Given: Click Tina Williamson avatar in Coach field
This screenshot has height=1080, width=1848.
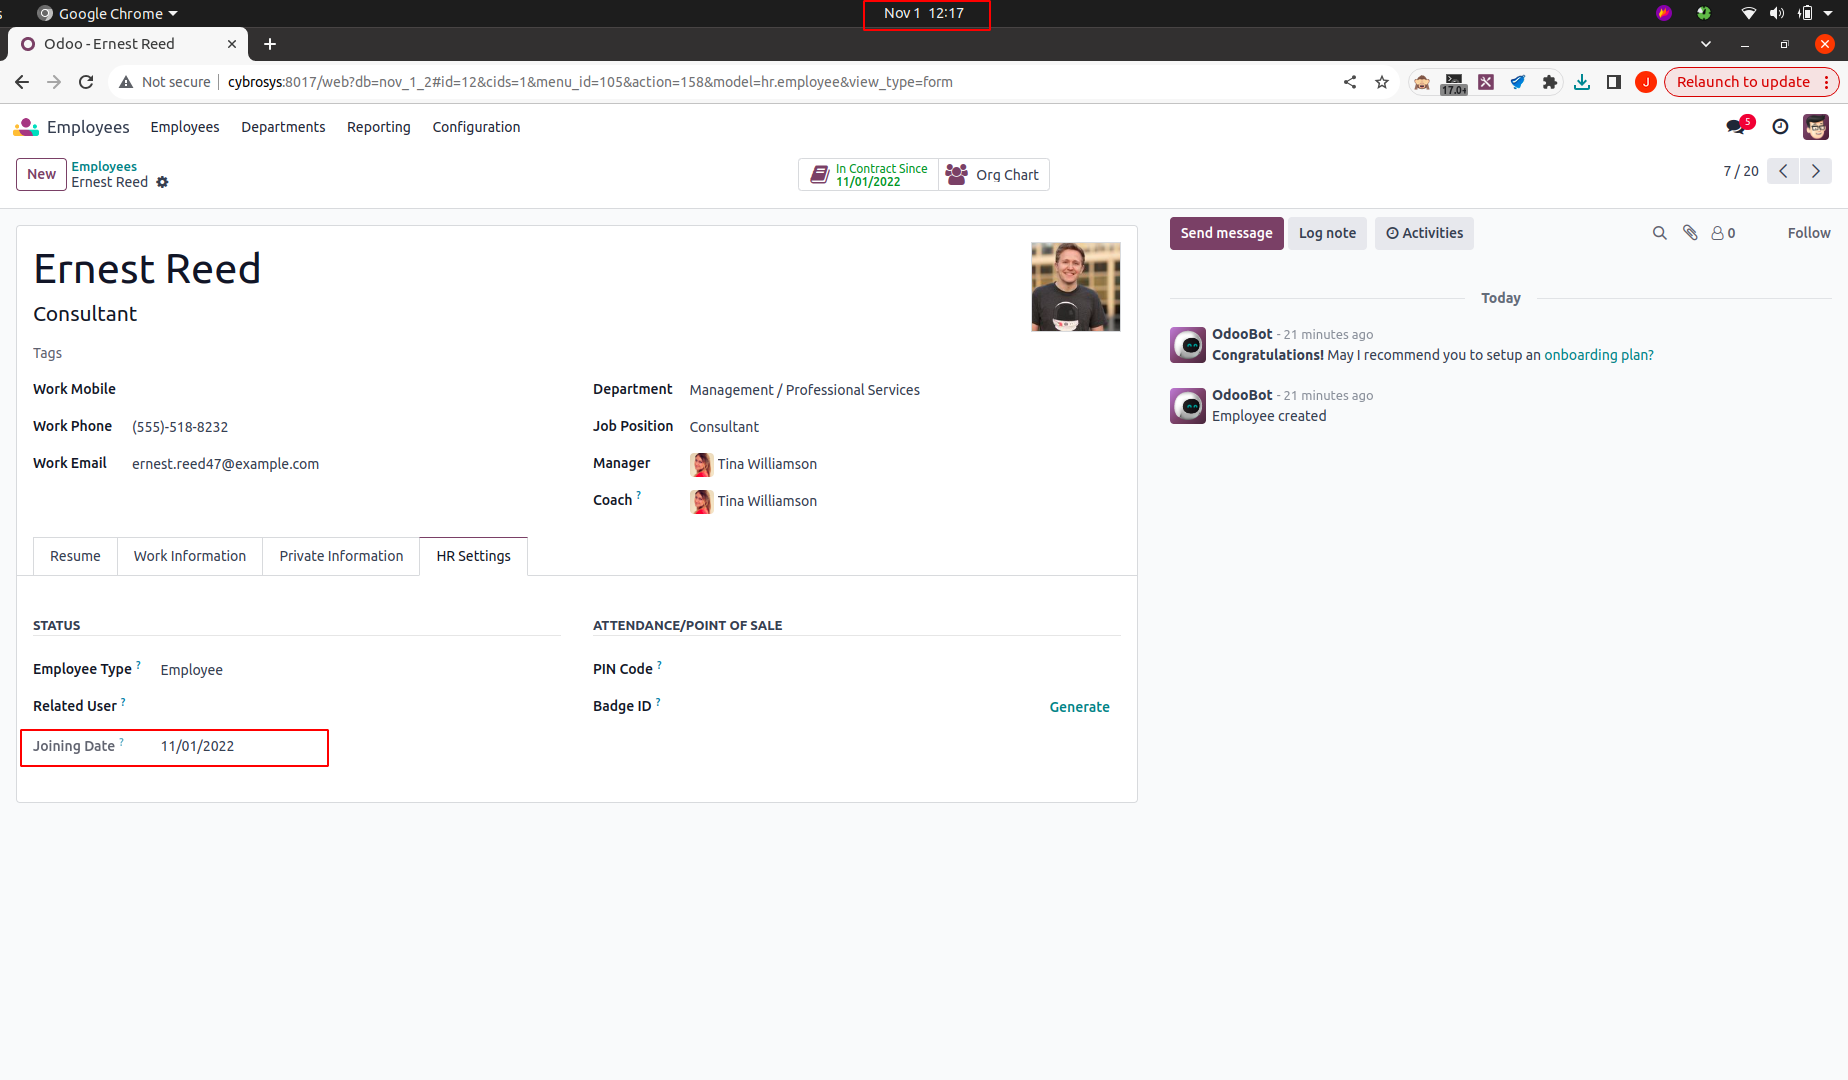Looking at the screenshot, I should click(x=701, y=501).
